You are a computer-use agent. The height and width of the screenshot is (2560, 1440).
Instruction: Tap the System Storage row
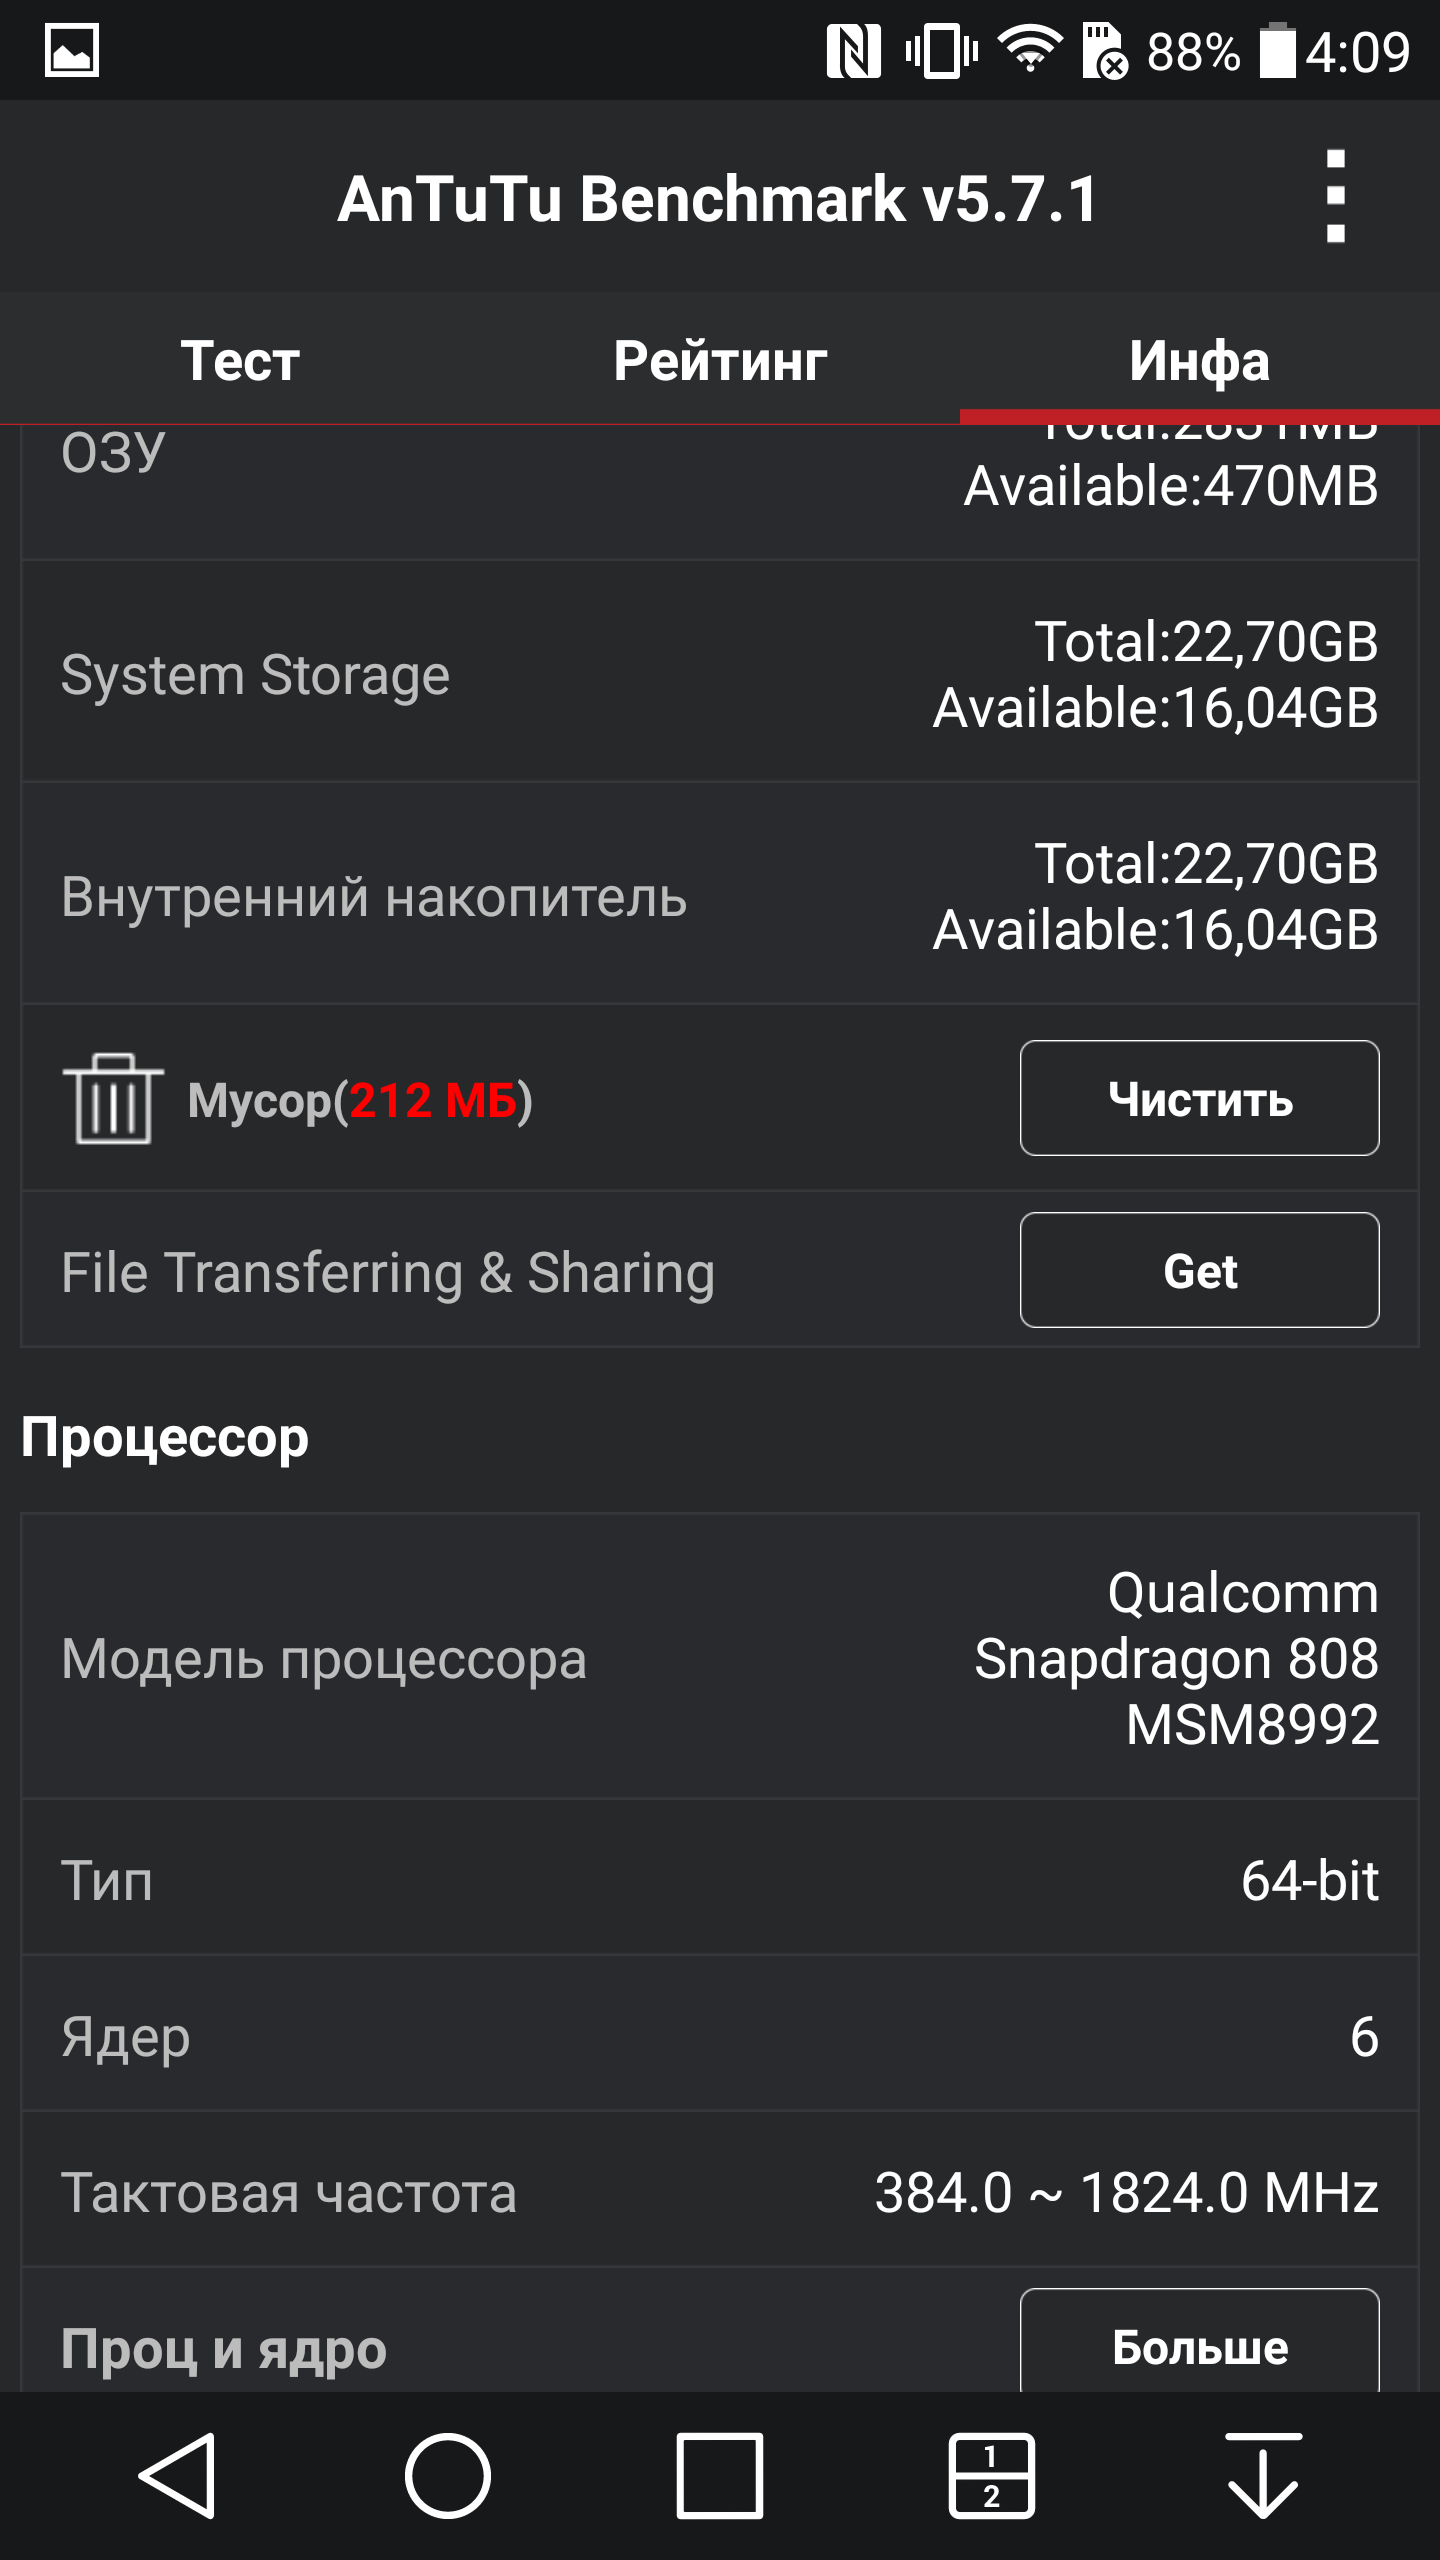(x=720, y=673)
